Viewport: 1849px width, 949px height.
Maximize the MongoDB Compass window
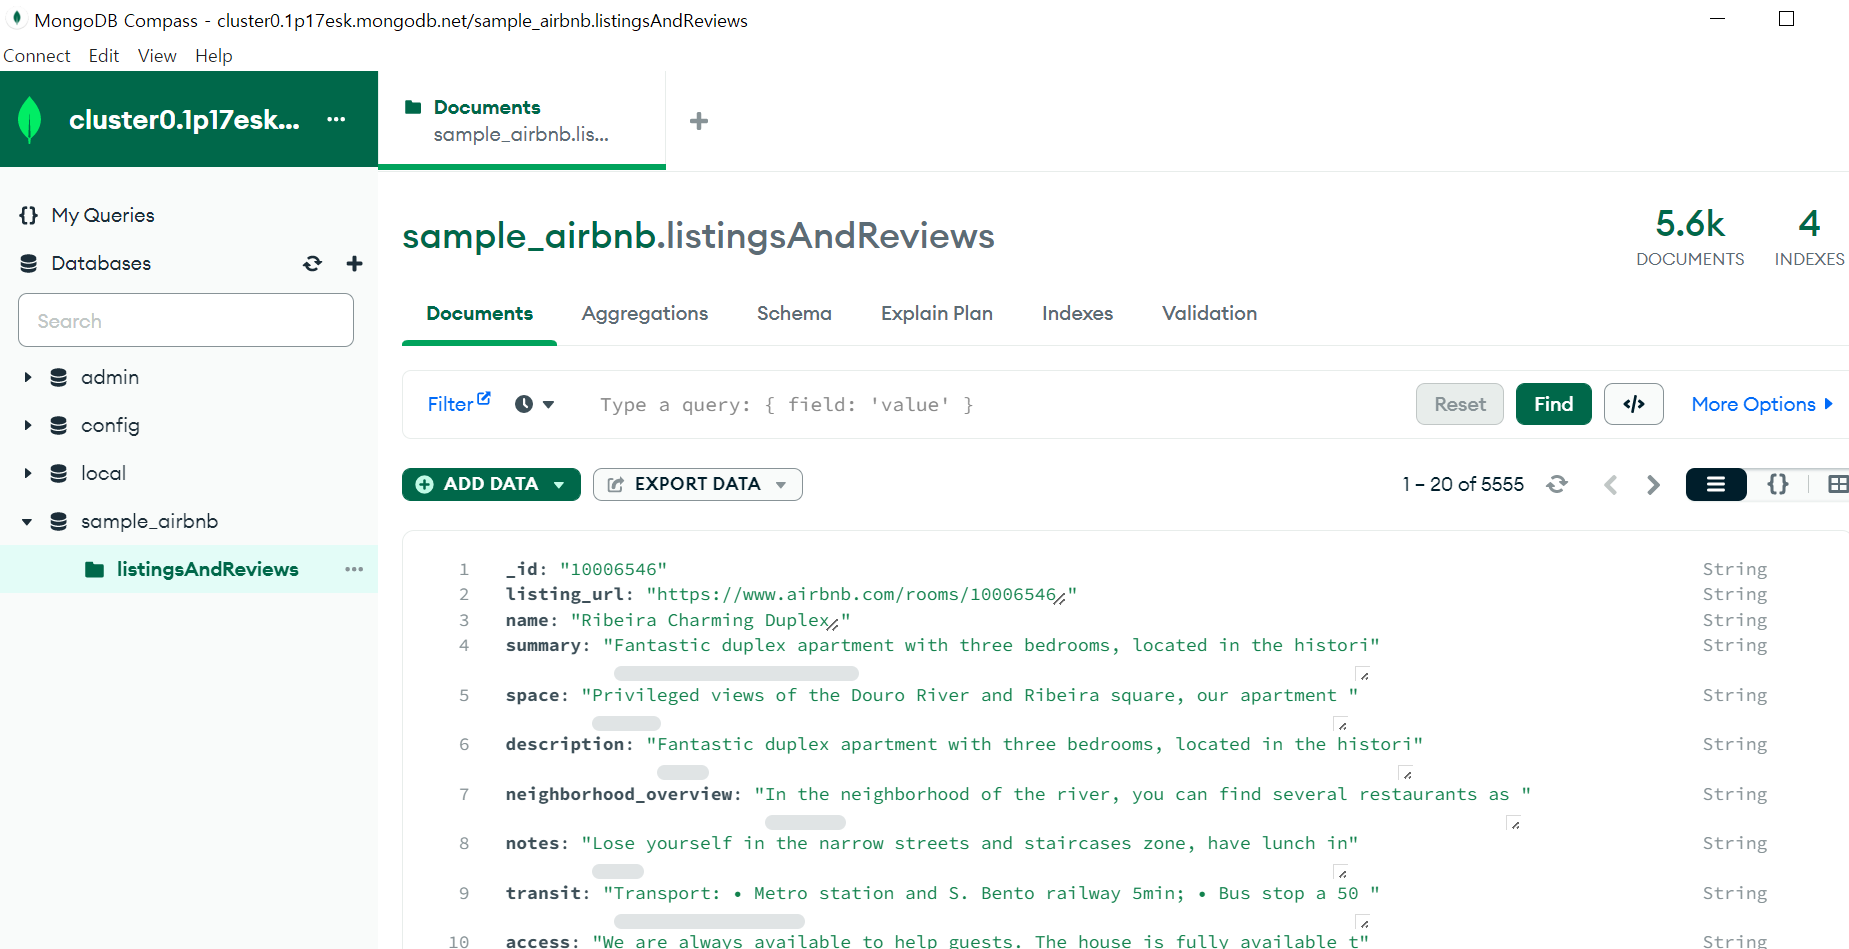click(1786, 19)
